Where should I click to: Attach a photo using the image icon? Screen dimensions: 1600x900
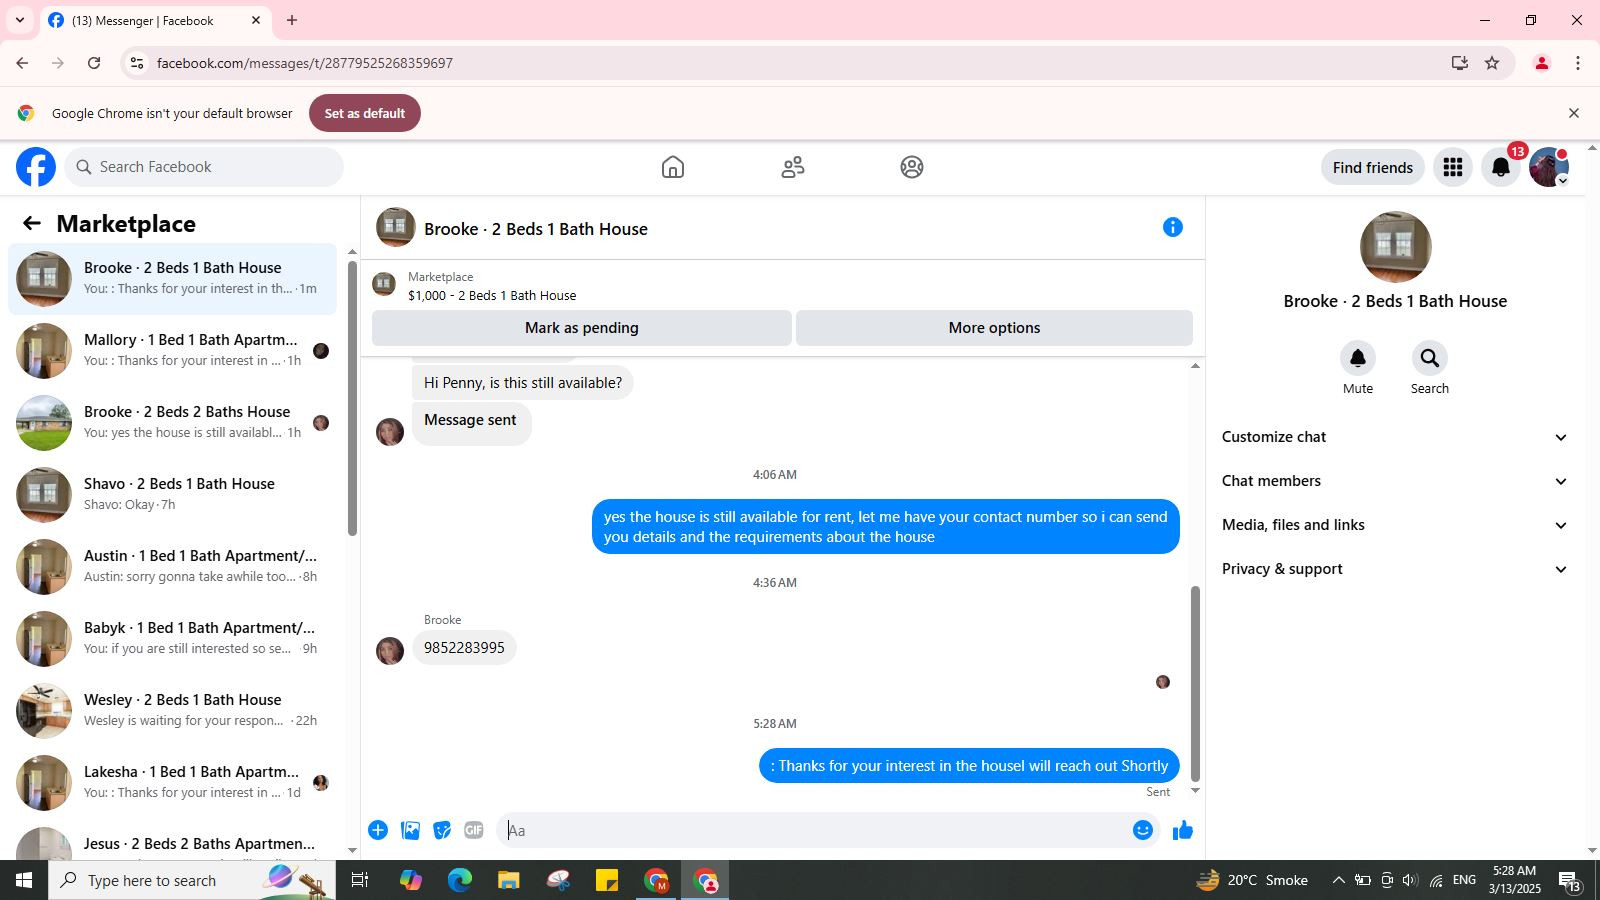[410, 830]
